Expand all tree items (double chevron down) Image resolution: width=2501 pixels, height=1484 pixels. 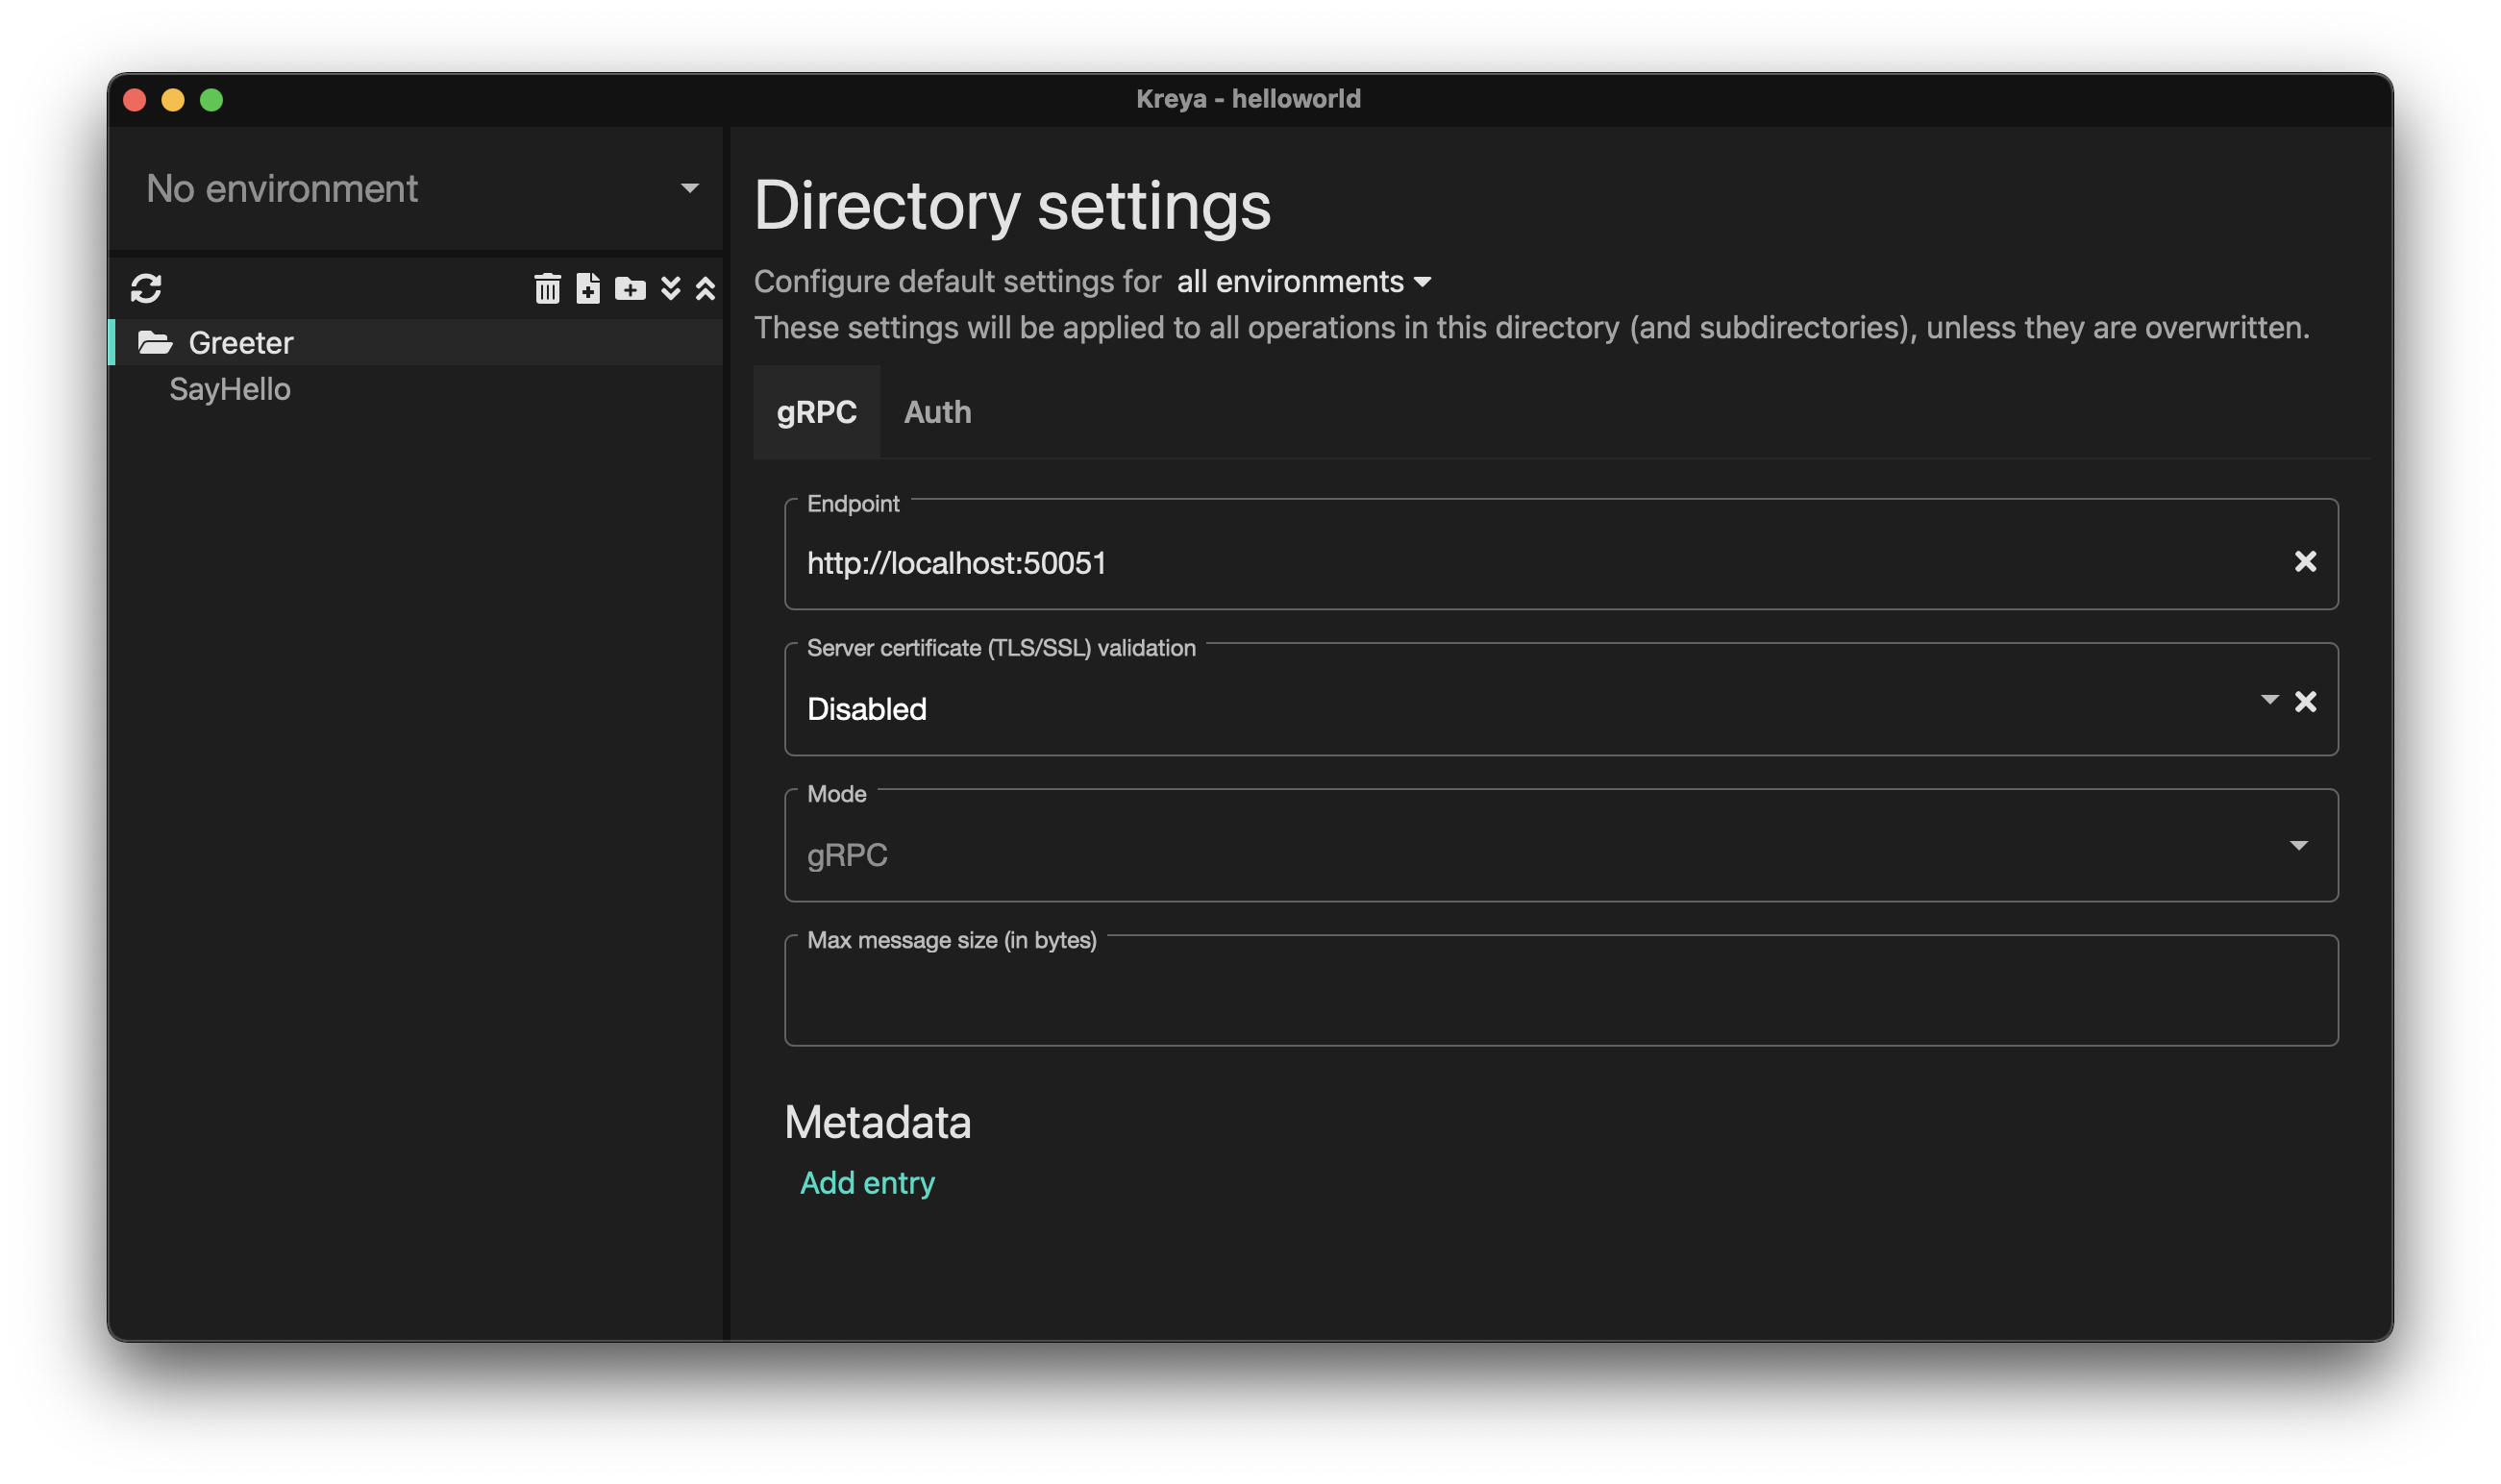[671, 289]
